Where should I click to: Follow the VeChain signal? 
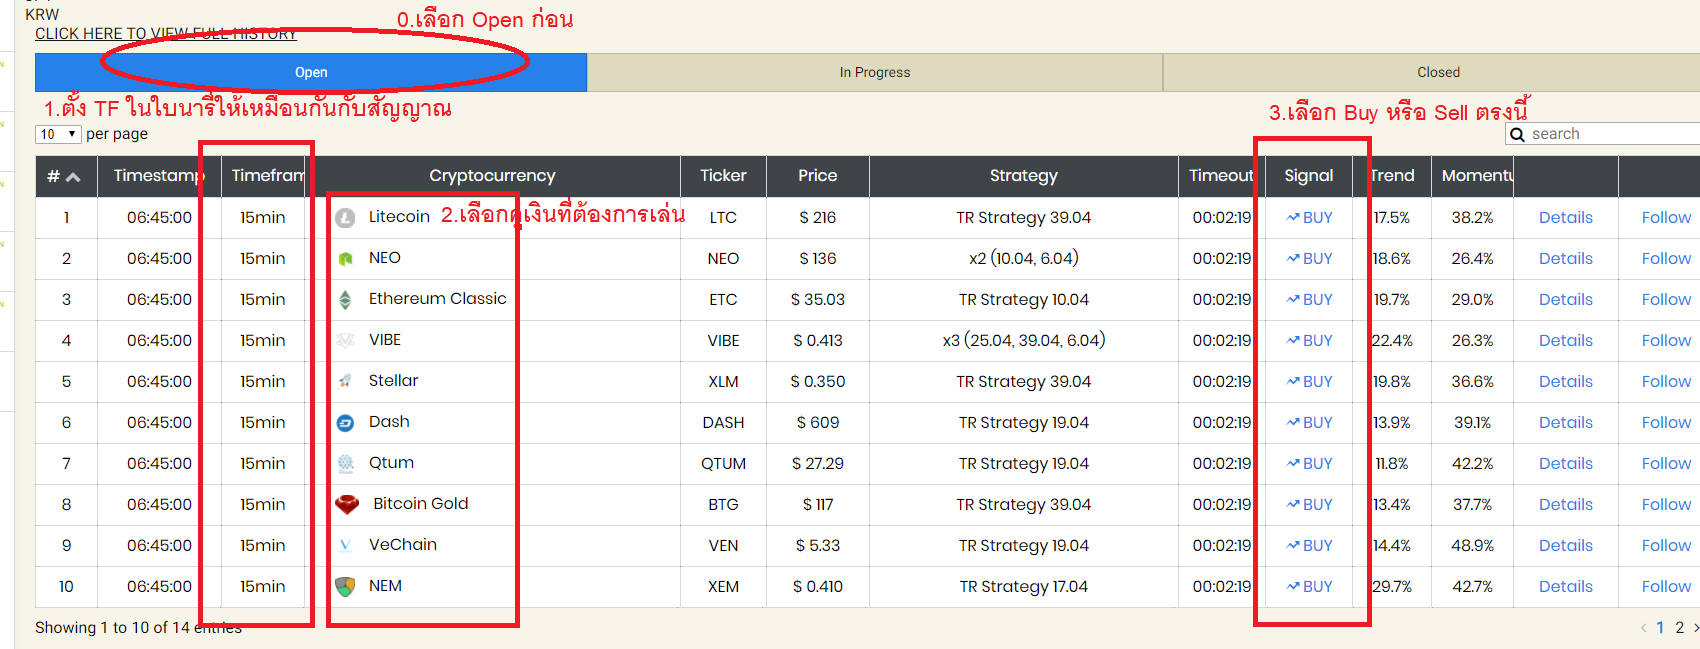coord(1666,545)
